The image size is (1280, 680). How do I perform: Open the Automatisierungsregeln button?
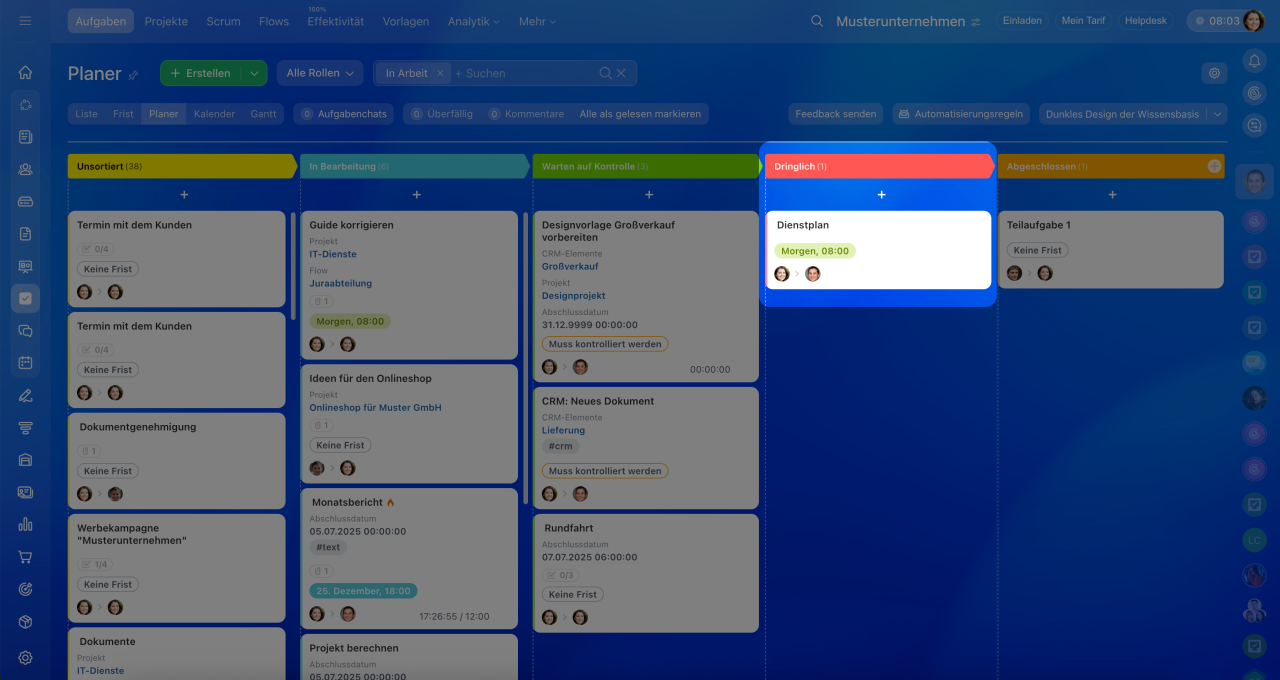point(961,114)
